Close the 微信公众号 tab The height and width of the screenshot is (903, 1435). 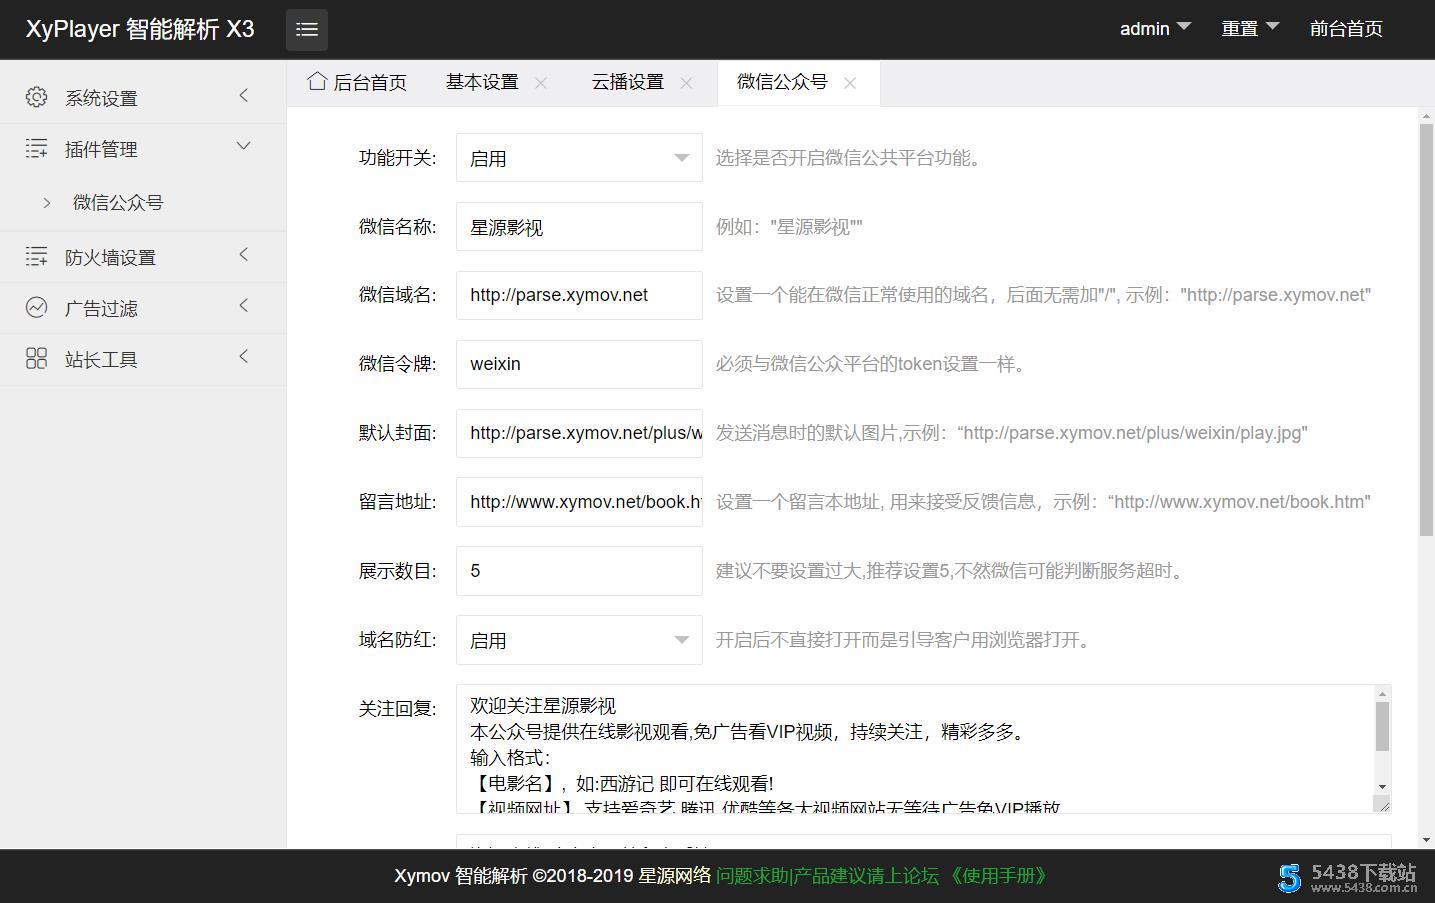[850, 83]
